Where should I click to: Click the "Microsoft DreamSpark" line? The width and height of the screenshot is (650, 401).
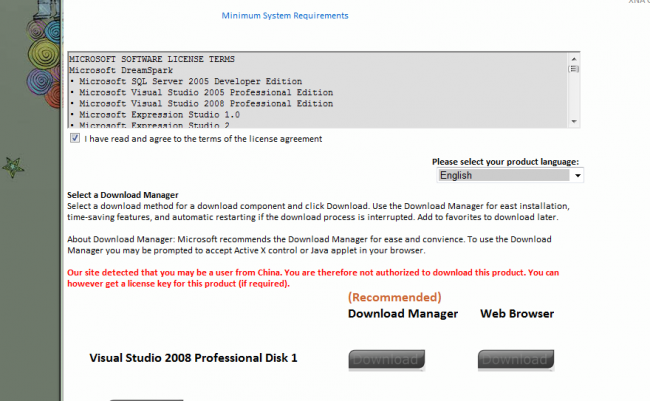[x=121, y=70]
